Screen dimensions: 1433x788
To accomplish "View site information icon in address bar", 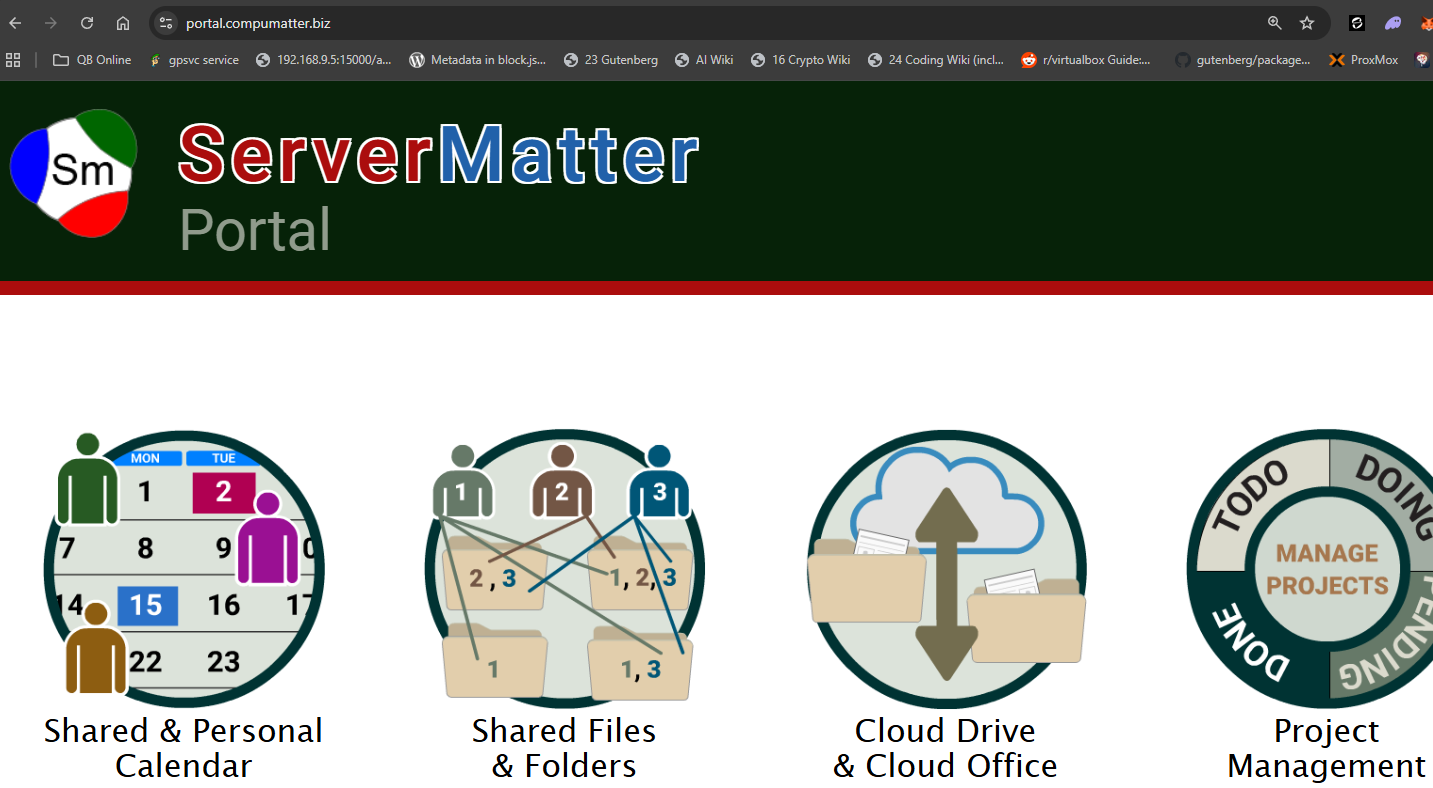I will pyautogui.click(x=166, y=23).
